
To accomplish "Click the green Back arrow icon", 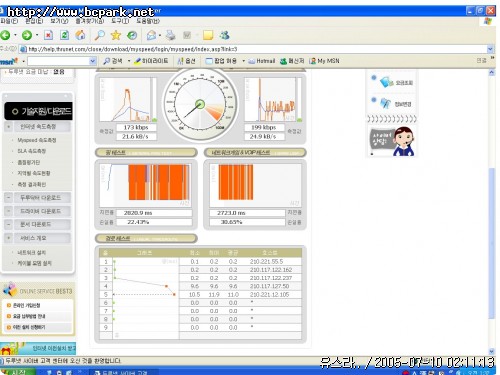I will point(5,35).
